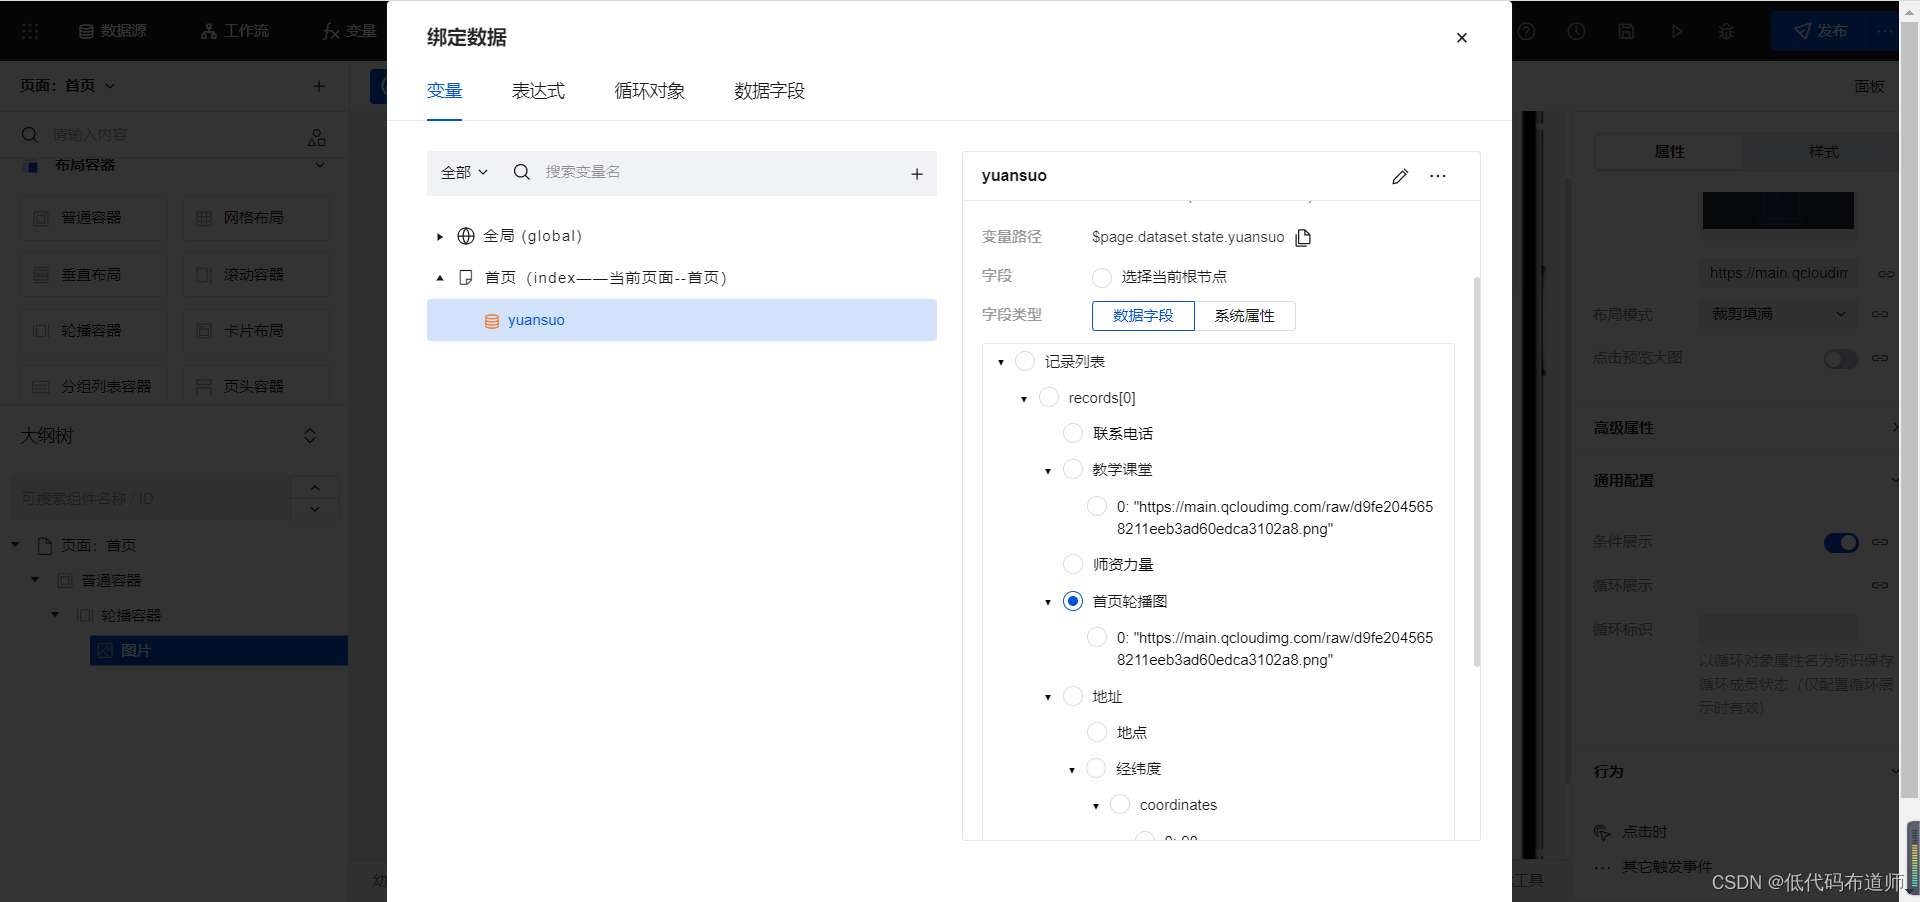Choose 数据字段 field type

[1143, 316]
